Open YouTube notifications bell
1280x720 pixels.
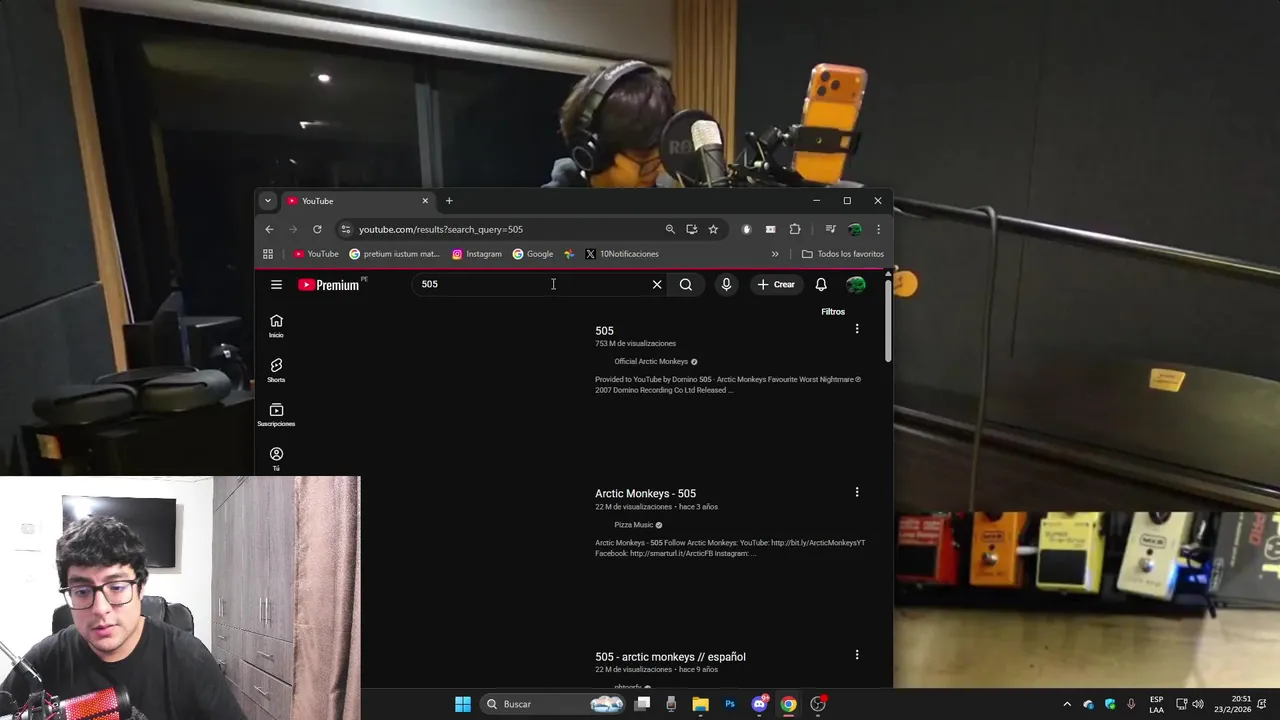click(x=821, y=285)
